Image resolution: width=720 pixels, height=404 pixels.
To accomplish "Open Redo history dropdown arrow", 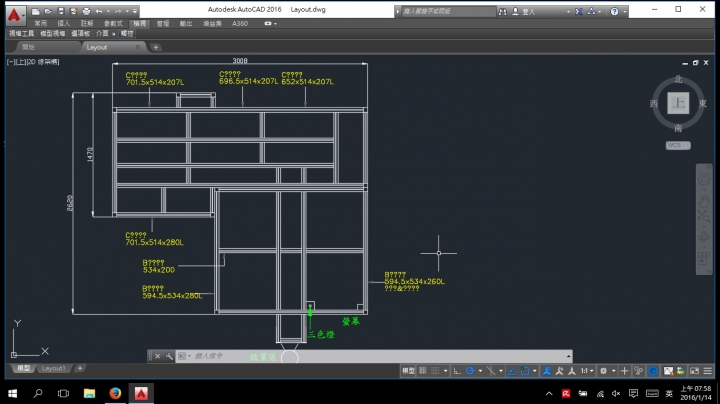I will tap(127, 11).
